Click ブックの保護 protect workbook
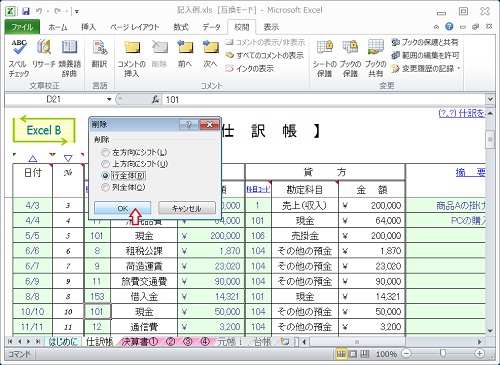500x365 pixels. (x=350, y=58)
